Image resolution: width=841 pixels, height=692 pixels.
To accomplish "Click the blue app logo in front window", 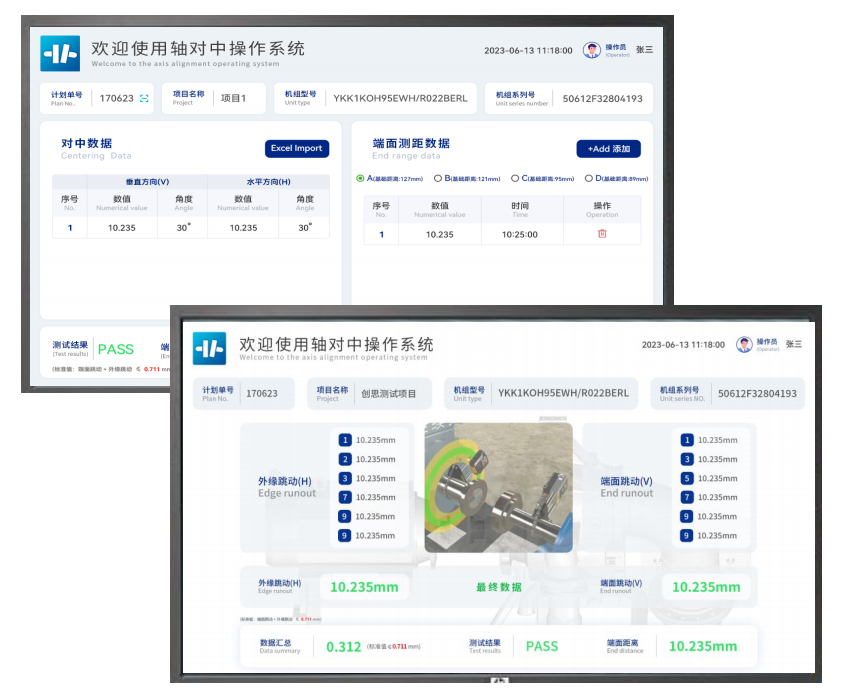I will point(209,348).
